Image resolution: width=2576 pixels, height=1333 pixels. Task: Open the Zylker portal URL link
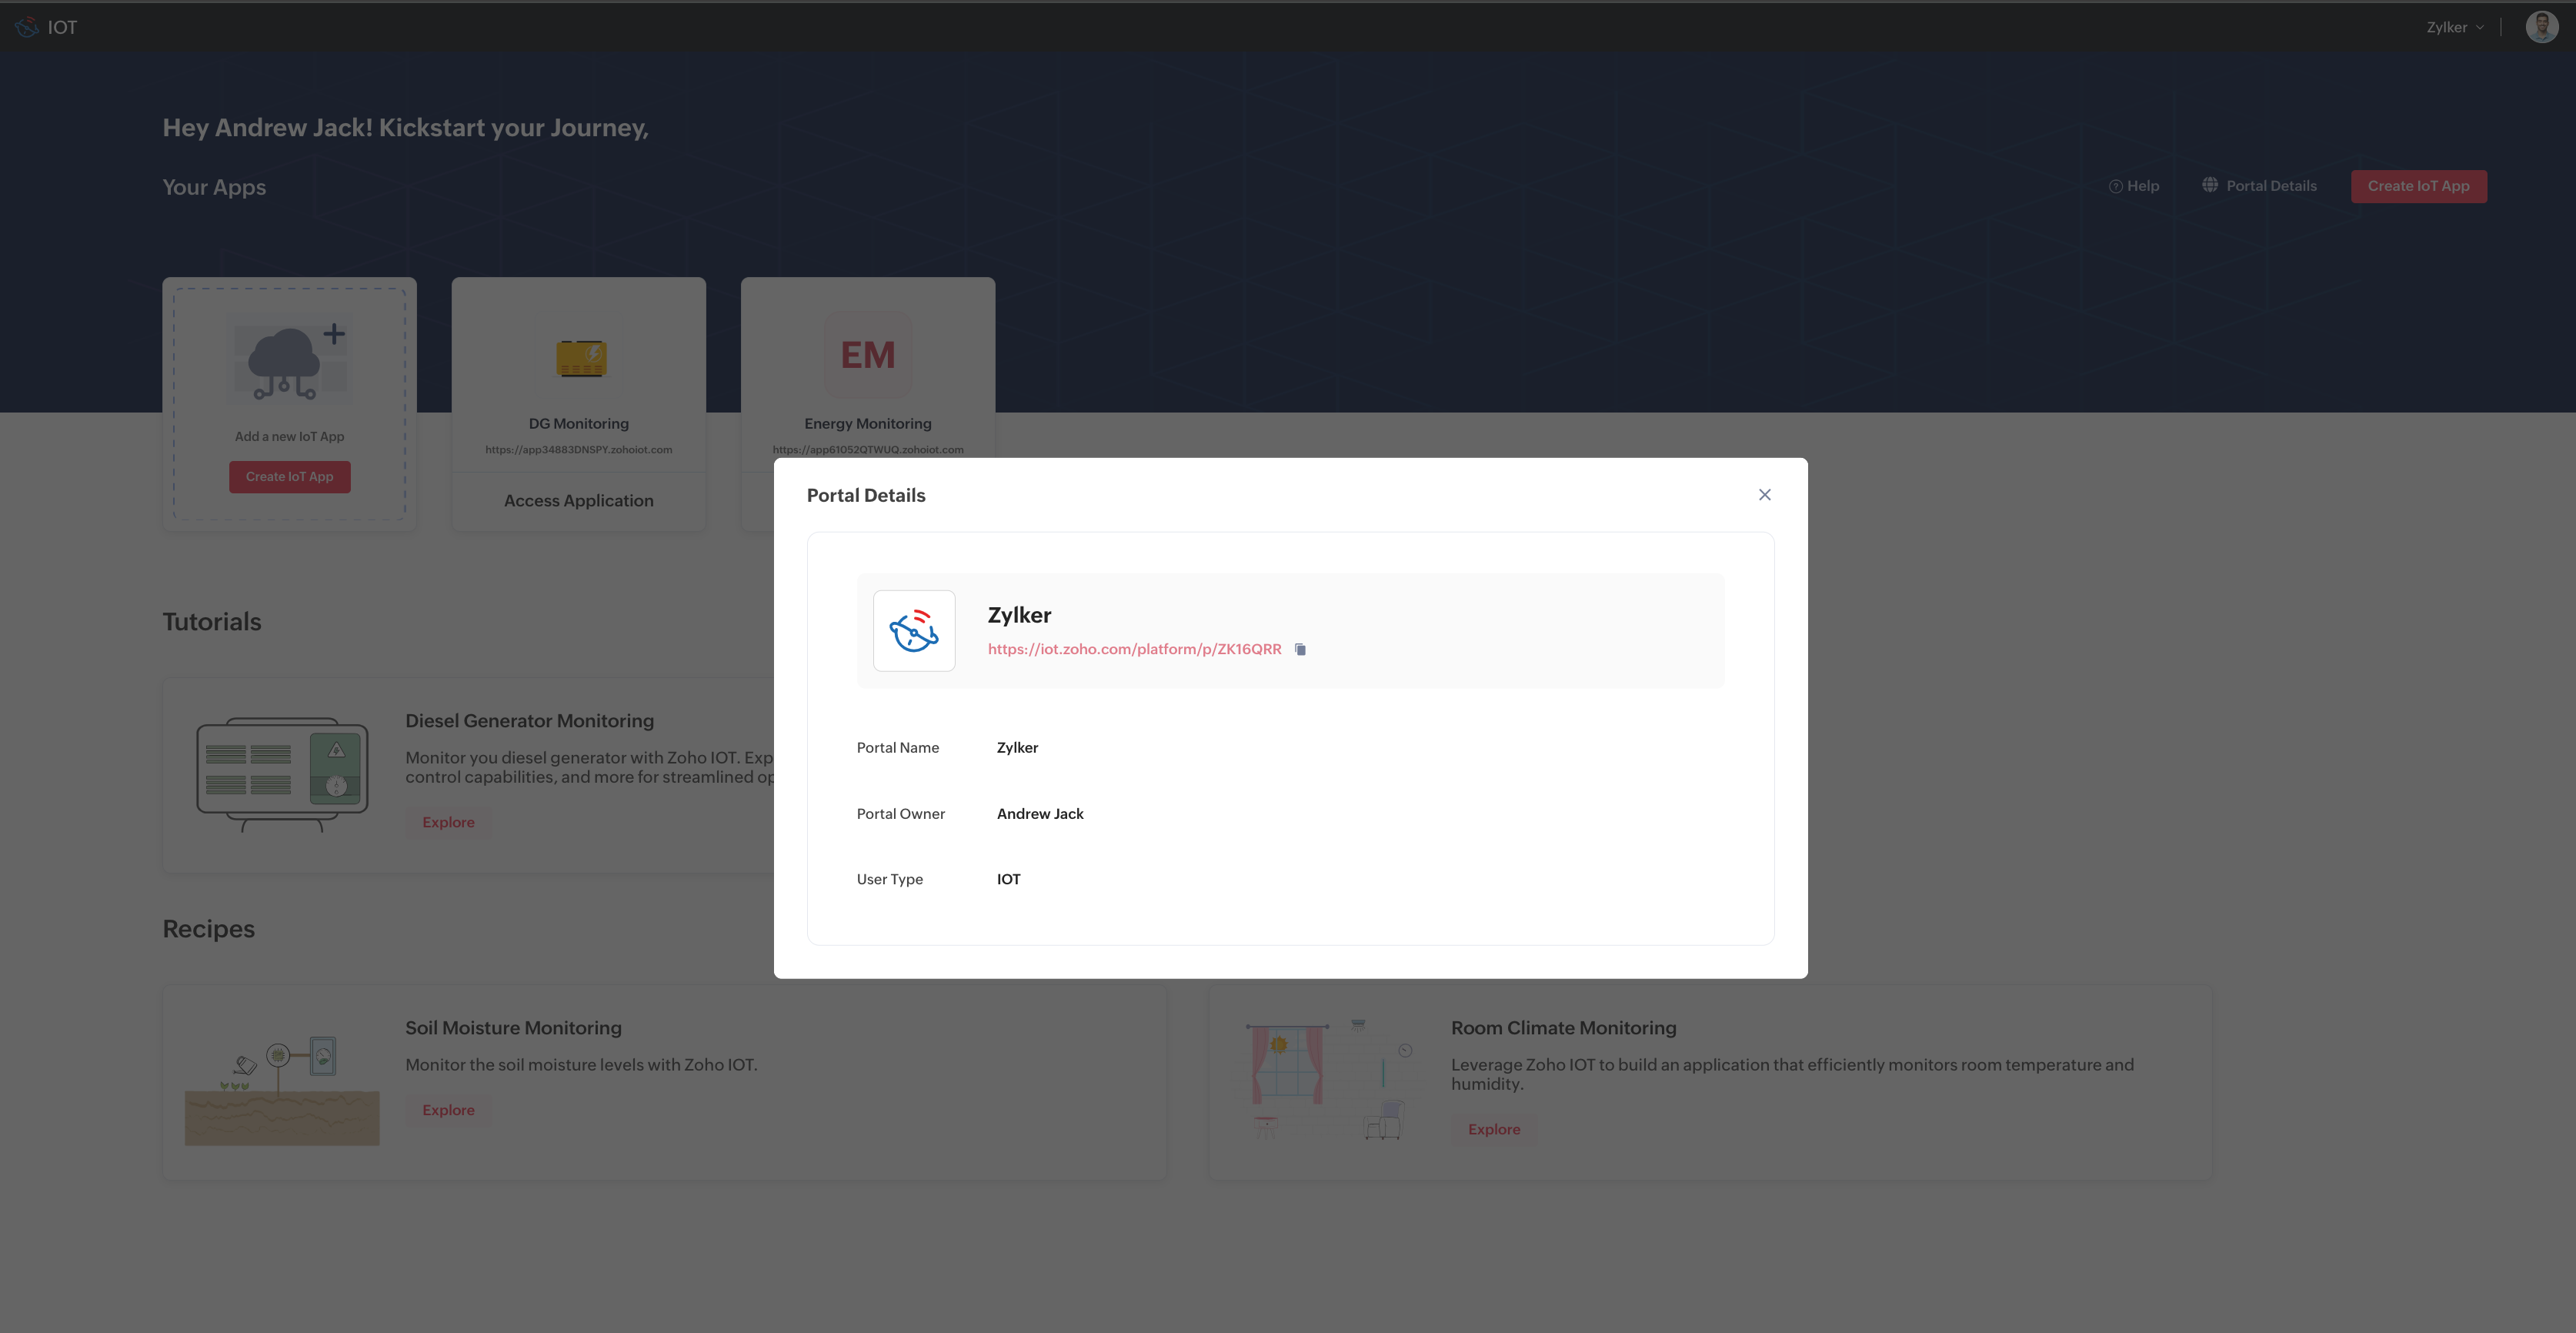coord(1134,649)
